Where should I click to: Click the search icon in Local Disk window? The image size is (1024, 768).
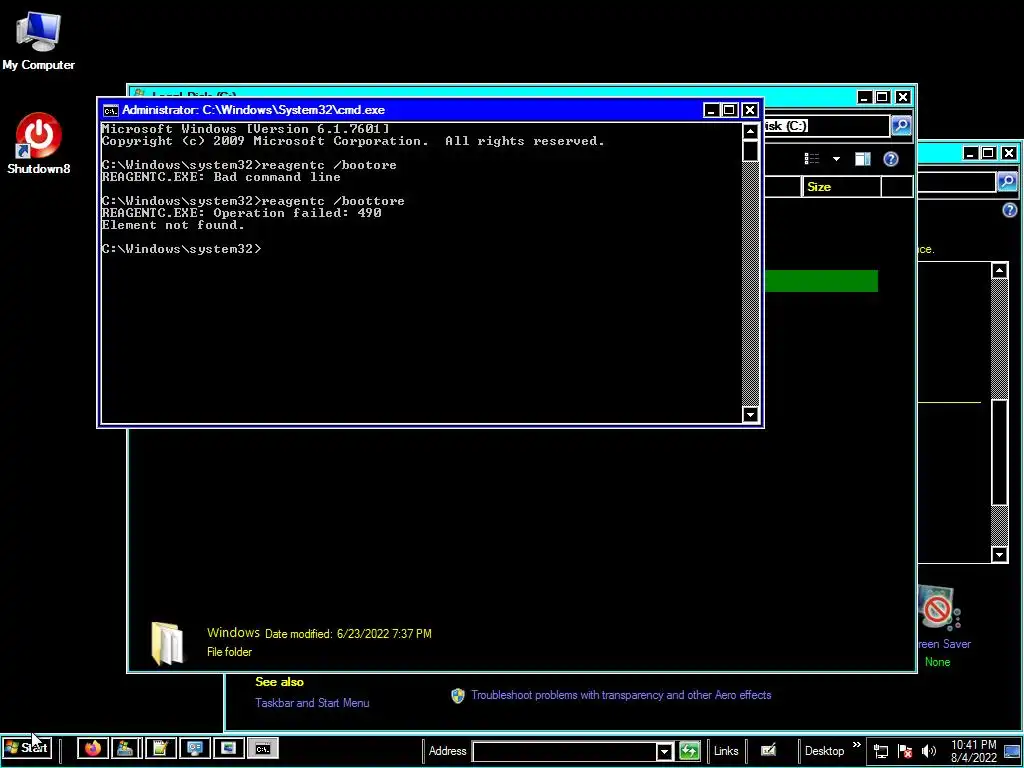(901, 125)
